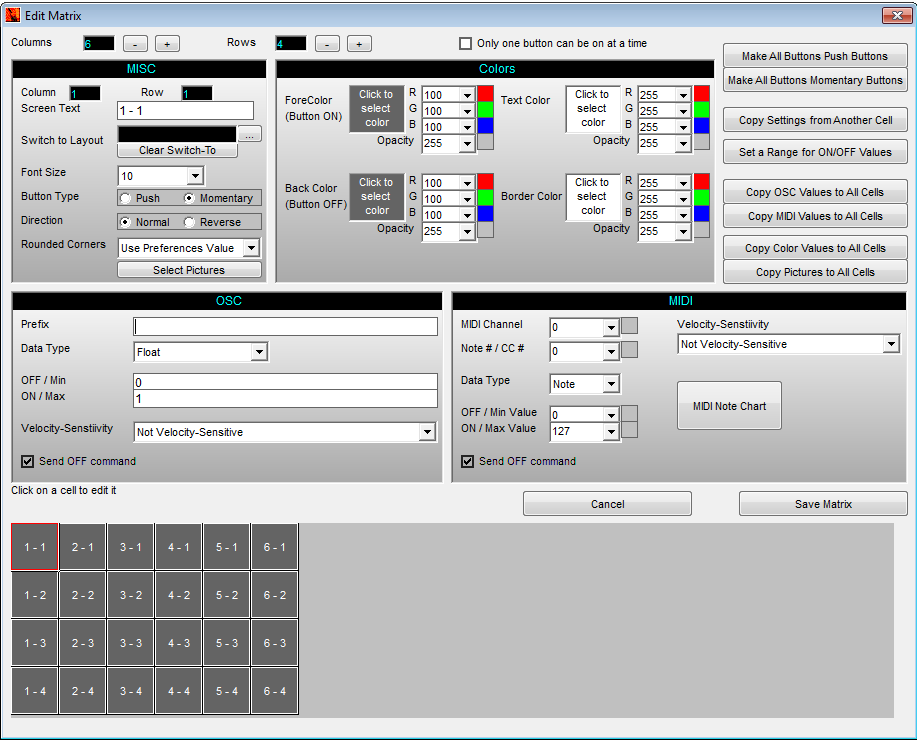
Task: Click the OSC OFF / Min input field
Action: pos(285,382)
